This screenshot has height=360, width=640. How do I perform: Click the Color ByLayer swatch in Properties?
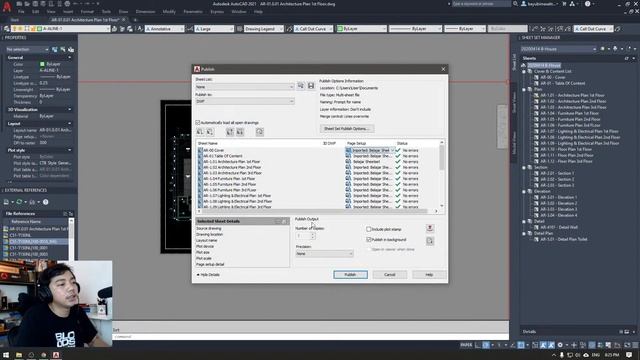42,64
